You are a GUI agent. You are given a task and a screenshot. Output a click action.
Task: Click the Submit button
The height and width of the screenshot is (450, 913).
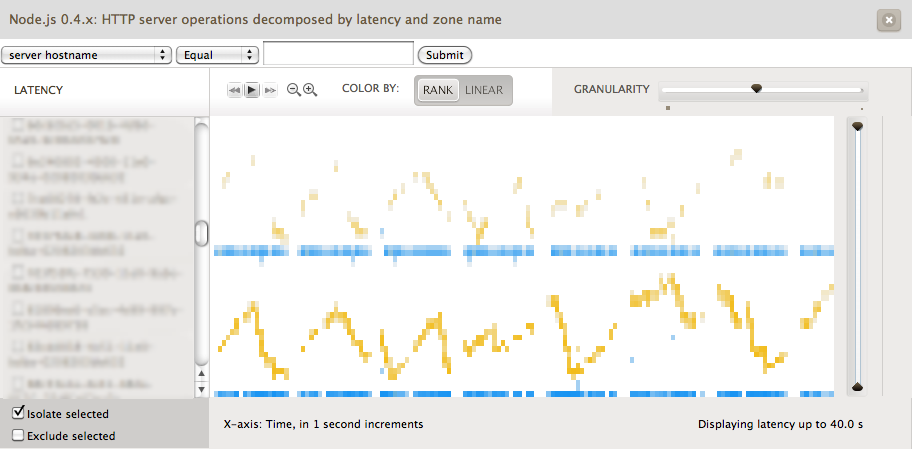coord(444,55)
